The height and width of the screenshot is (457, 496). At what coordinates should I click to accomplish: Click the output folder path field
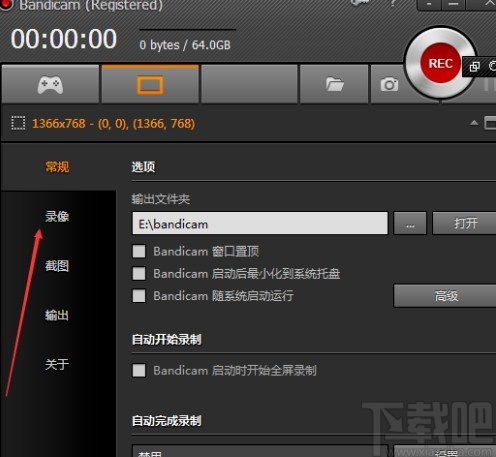260,223
